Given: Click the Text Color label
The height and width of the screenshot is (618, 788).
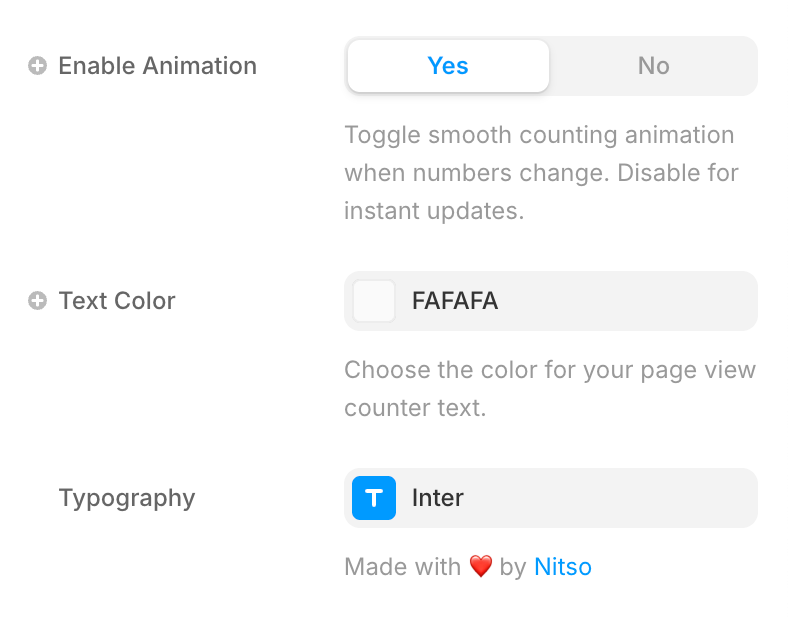Looking at the screenshot, I should coord(117,301).
